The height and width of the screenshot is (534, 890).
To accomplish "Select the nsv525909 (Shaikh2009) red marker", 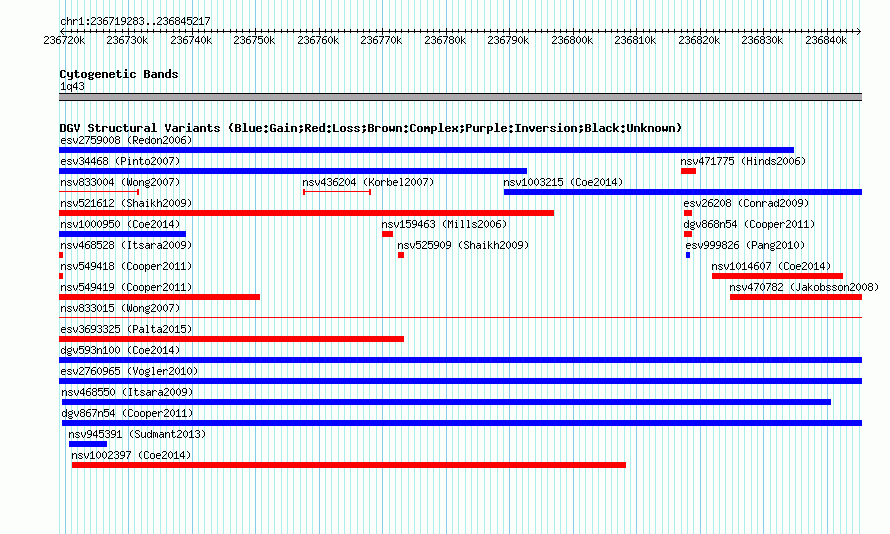I will 401,255.
